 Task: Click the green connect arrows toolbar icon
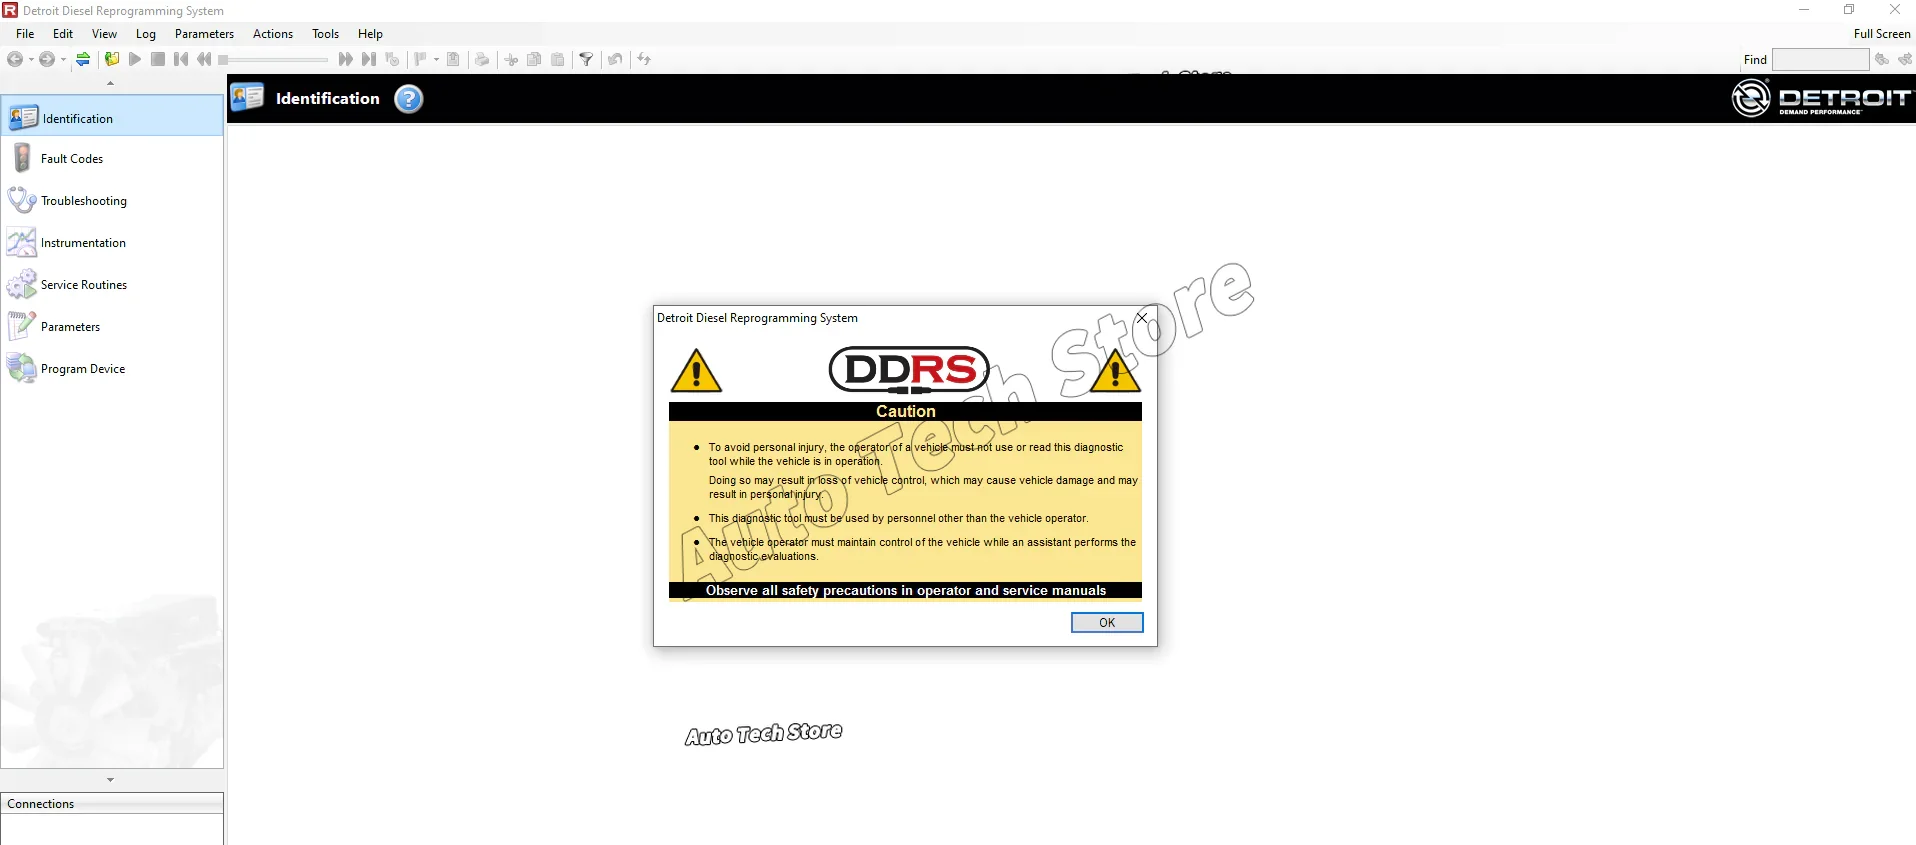coord(83,59)
